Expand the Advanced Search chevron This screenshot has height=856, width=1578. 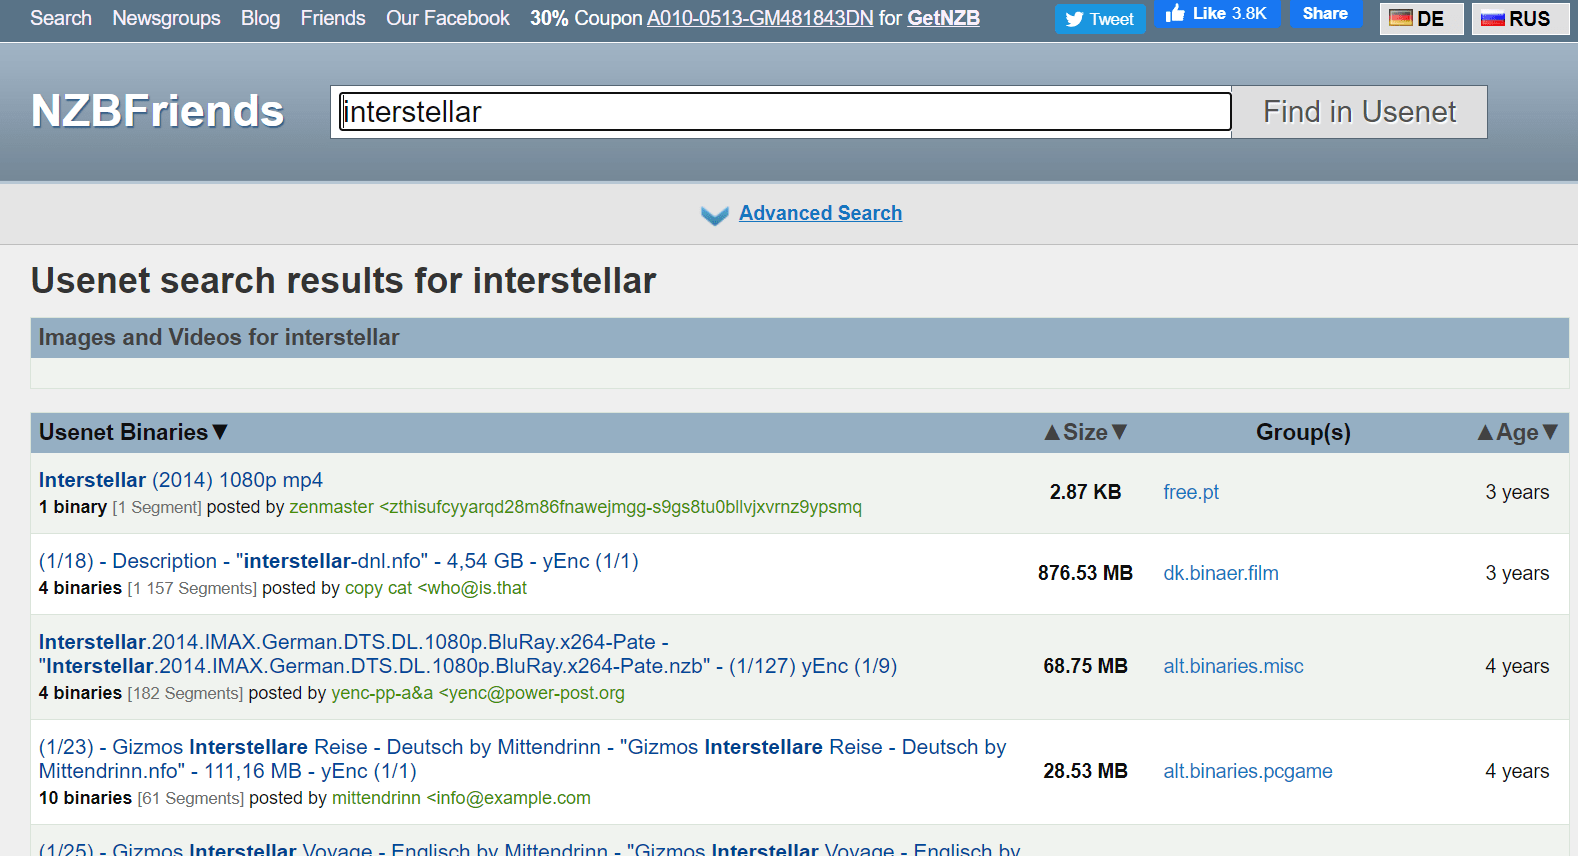714,215
